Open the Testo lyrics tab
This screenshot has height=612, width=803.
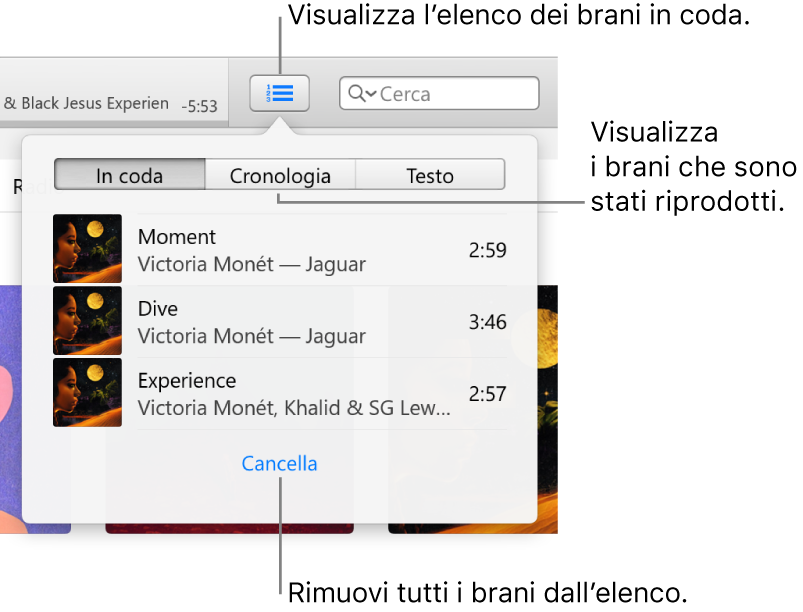430,175
